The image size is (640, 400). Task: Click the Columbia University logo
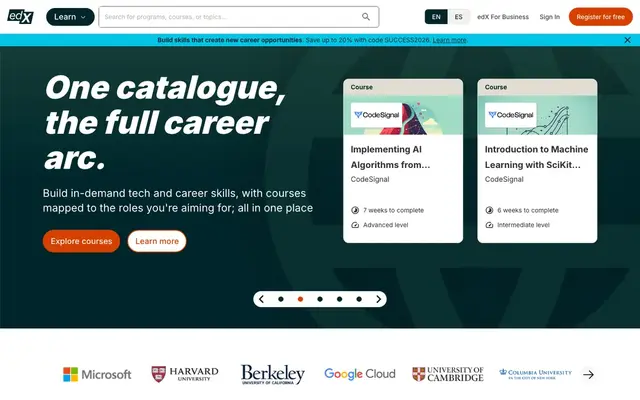pyautogui.click(x=536, y=374)
